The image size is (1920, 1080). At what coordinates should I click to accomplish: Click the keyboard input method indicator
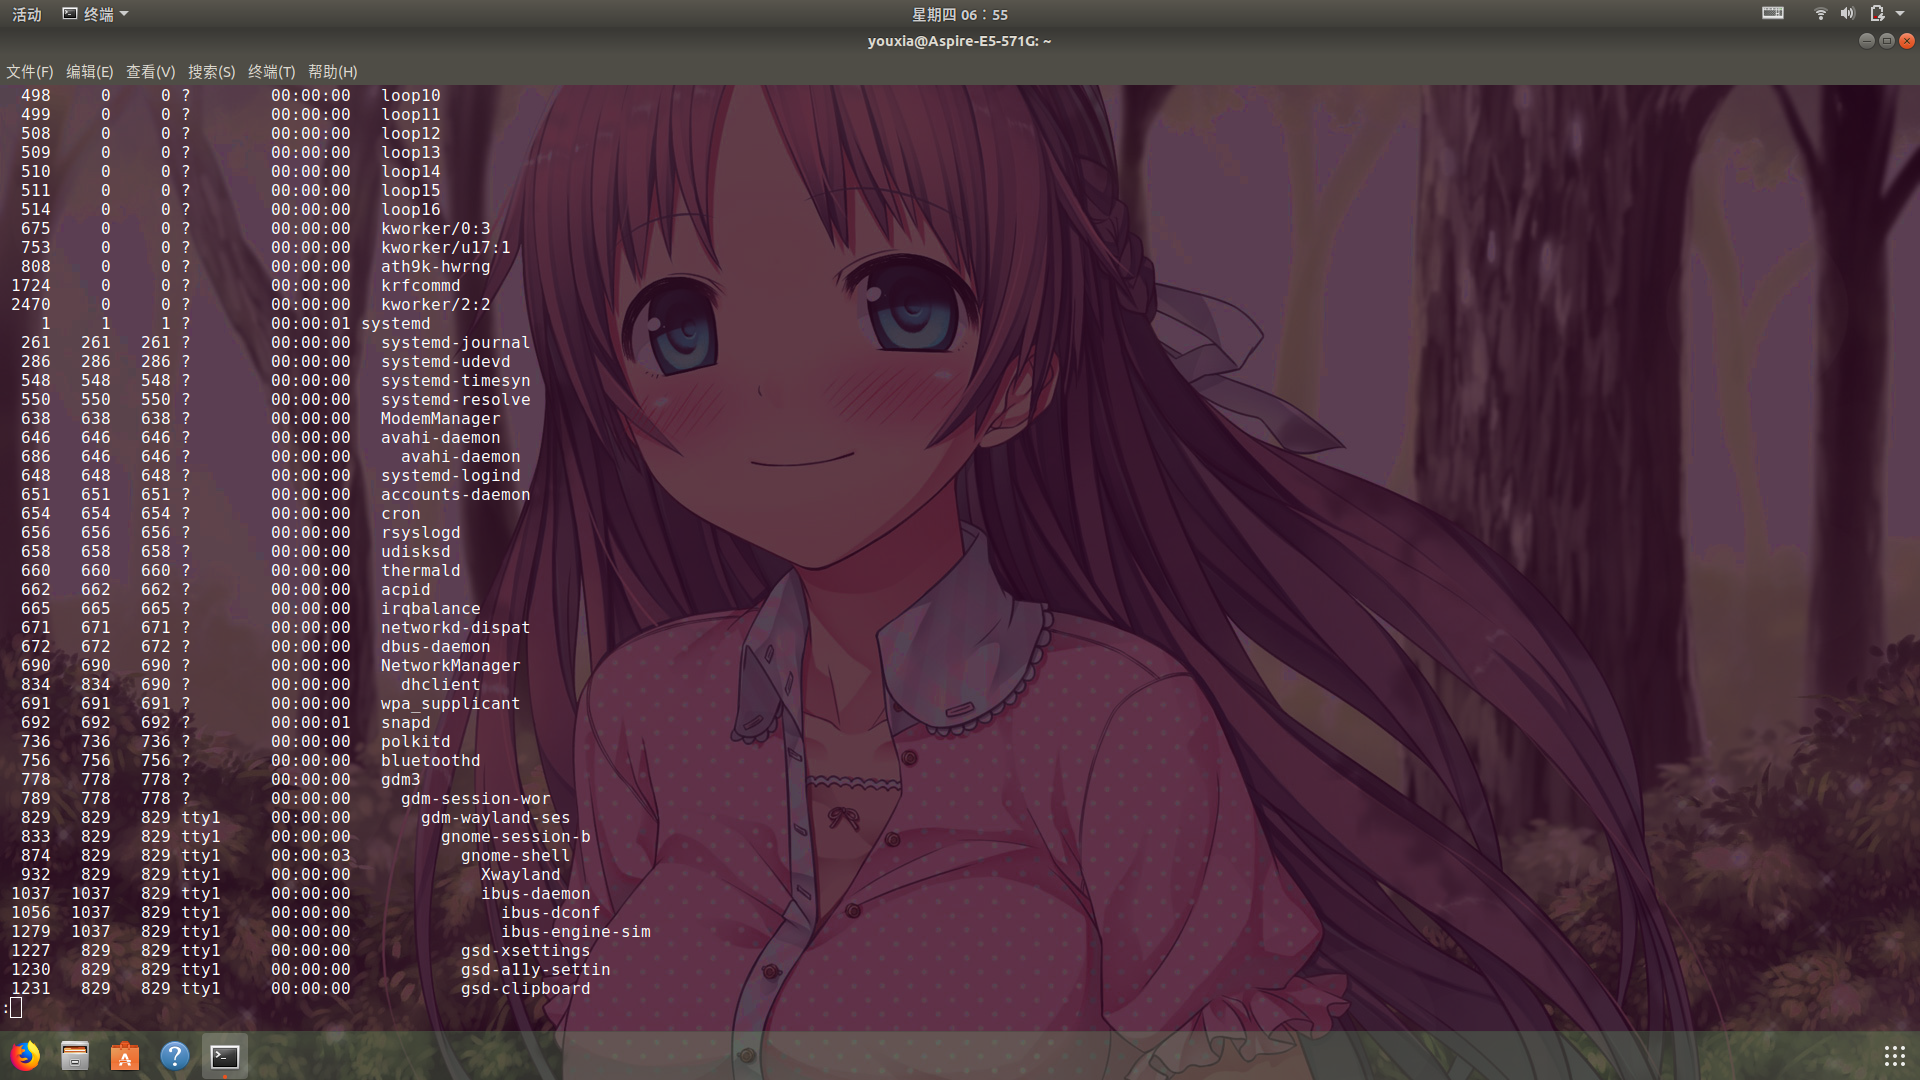(x=1773, y=13)
